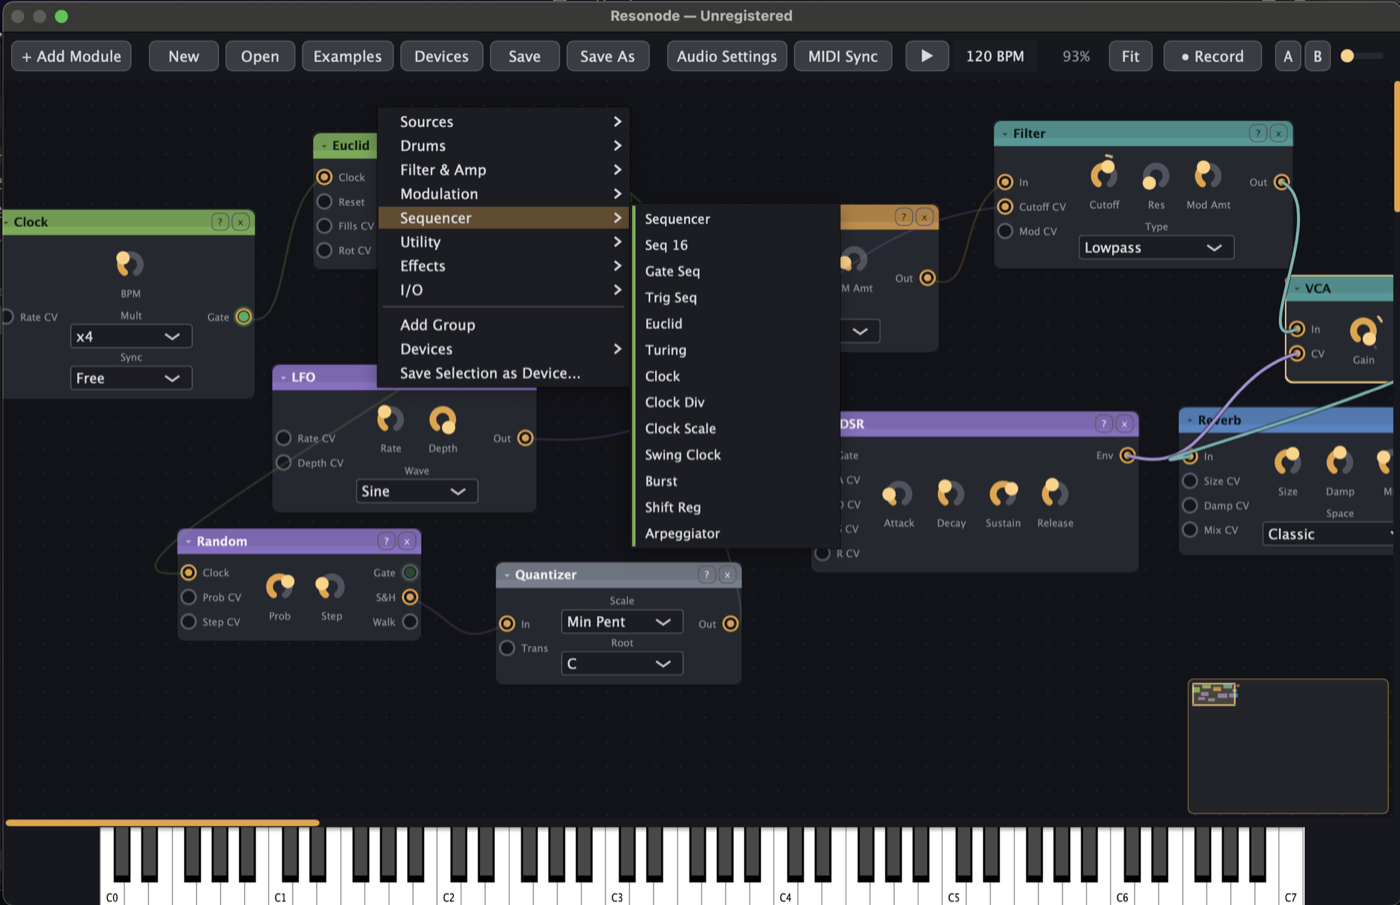
Task: Remove the Random module
Action: pos(407,541)
